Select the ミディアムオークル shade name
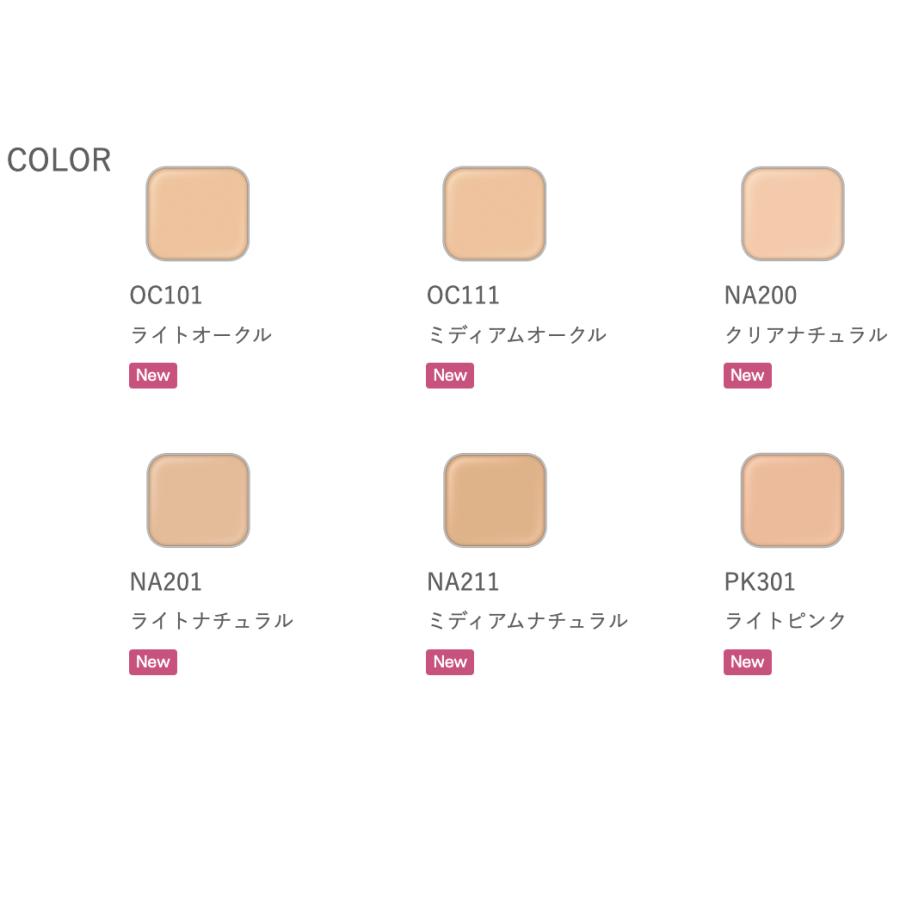This screenshot has width=900, height=900. [x=516, y=335]
